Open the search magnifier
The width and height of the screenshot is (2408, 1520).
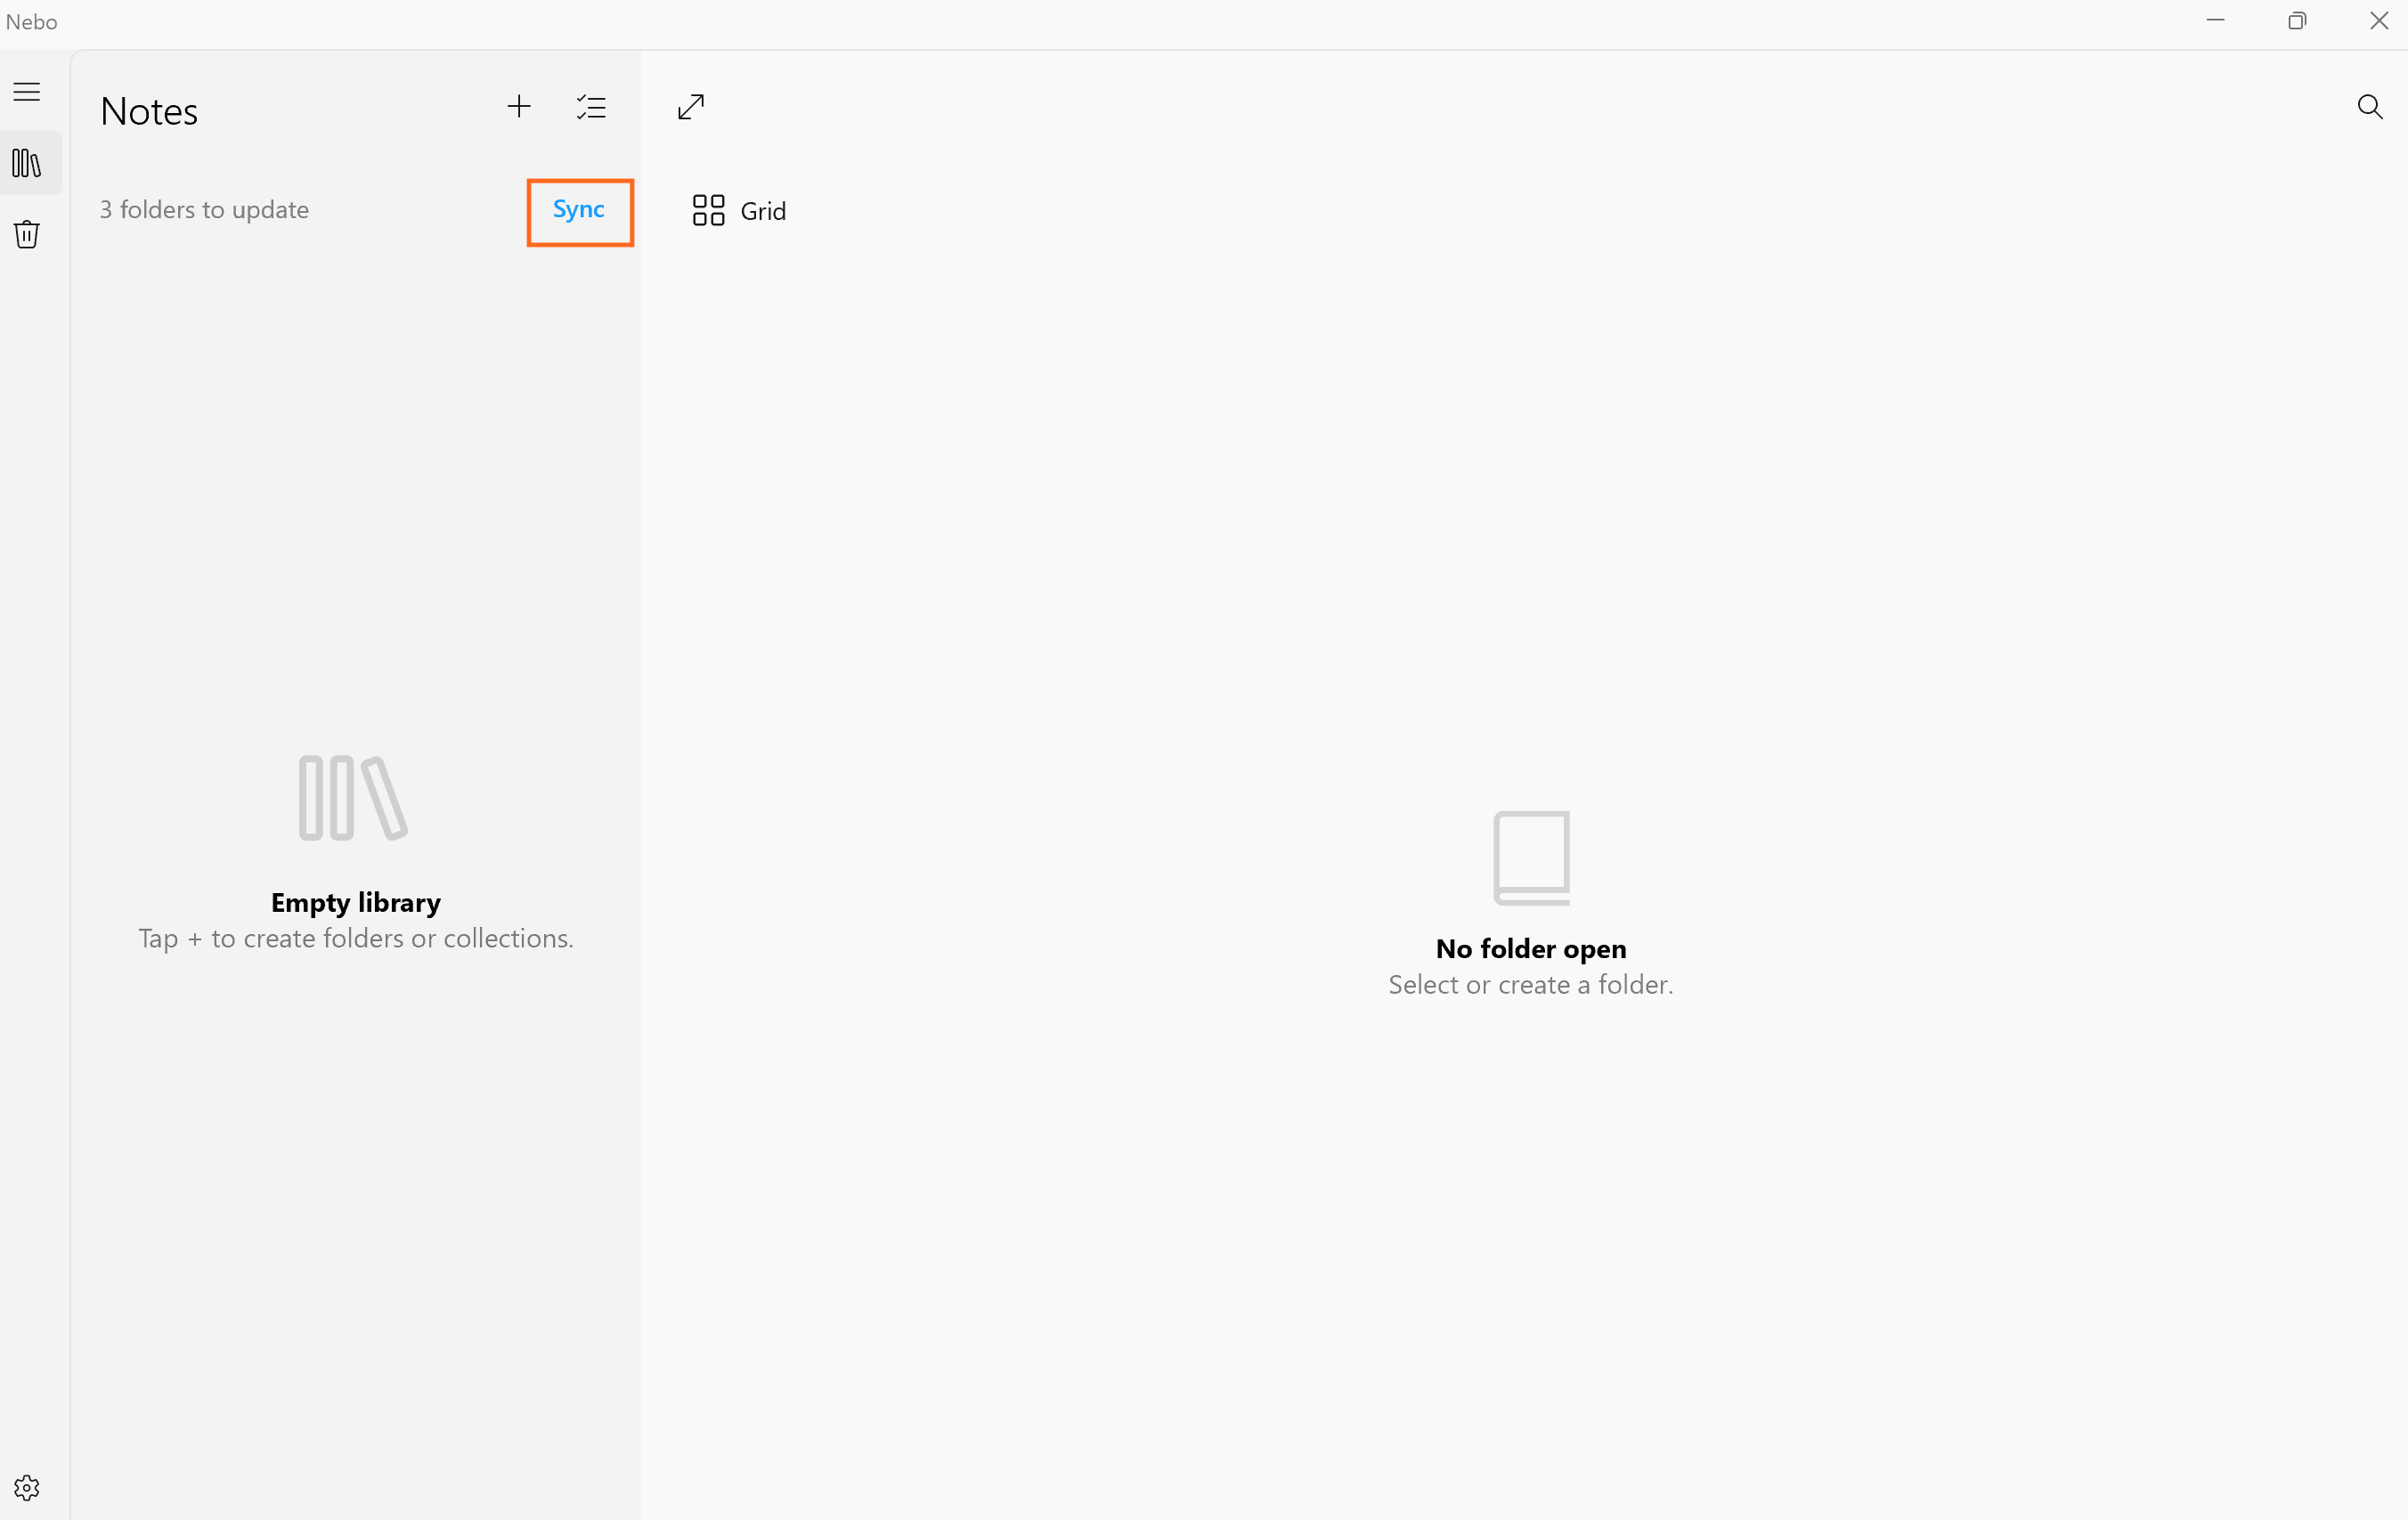click(2369, 107)
